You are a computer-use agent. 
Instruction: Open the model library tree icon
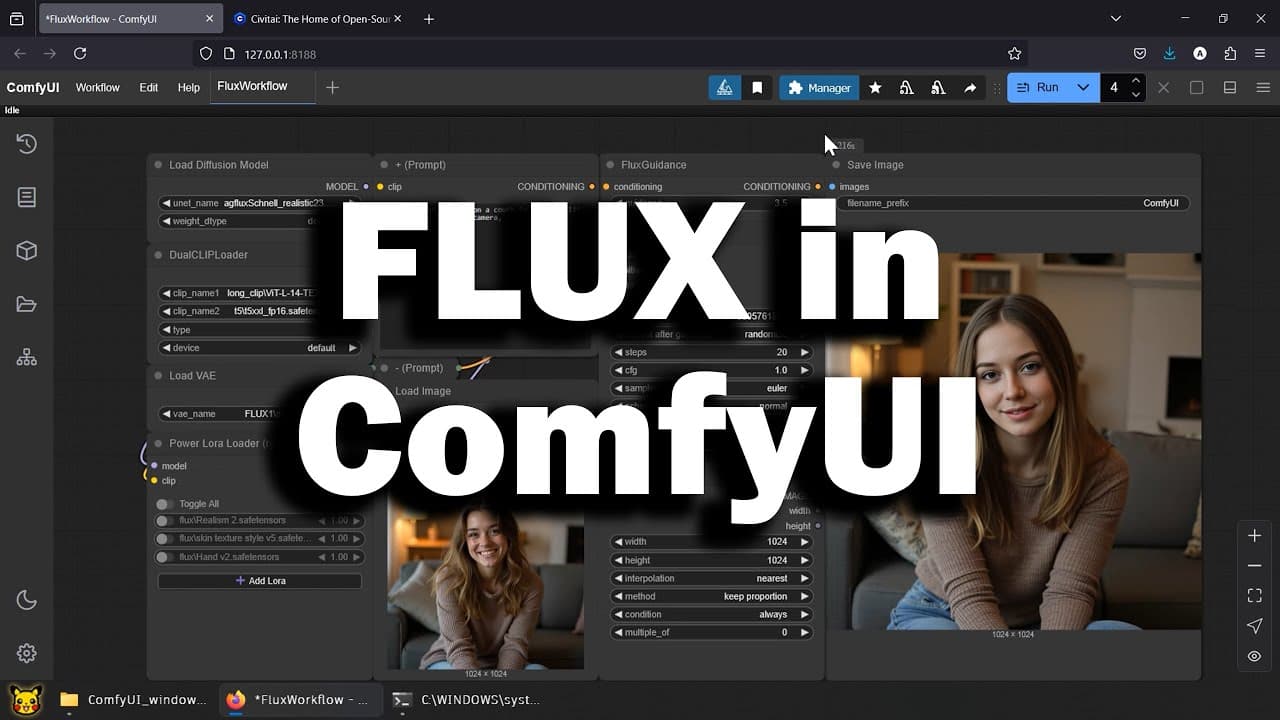point(27,357)
